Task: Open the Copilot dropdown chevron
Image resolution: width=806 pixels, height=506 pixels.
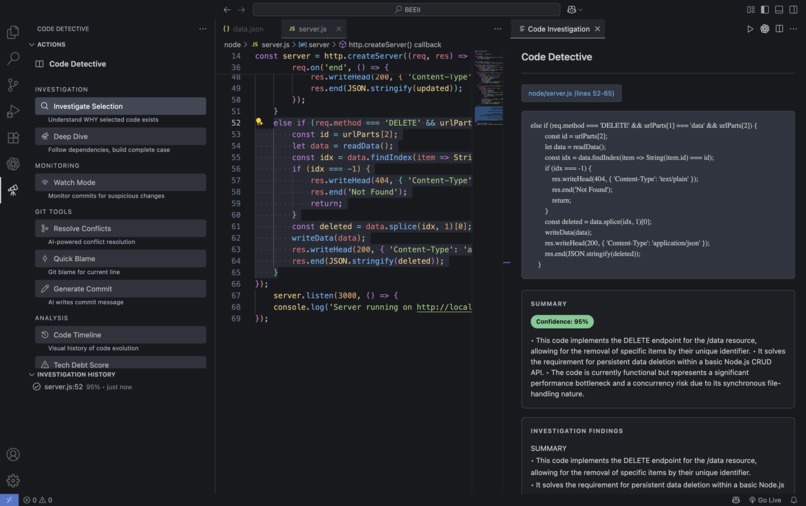Action: pos(581,10)
